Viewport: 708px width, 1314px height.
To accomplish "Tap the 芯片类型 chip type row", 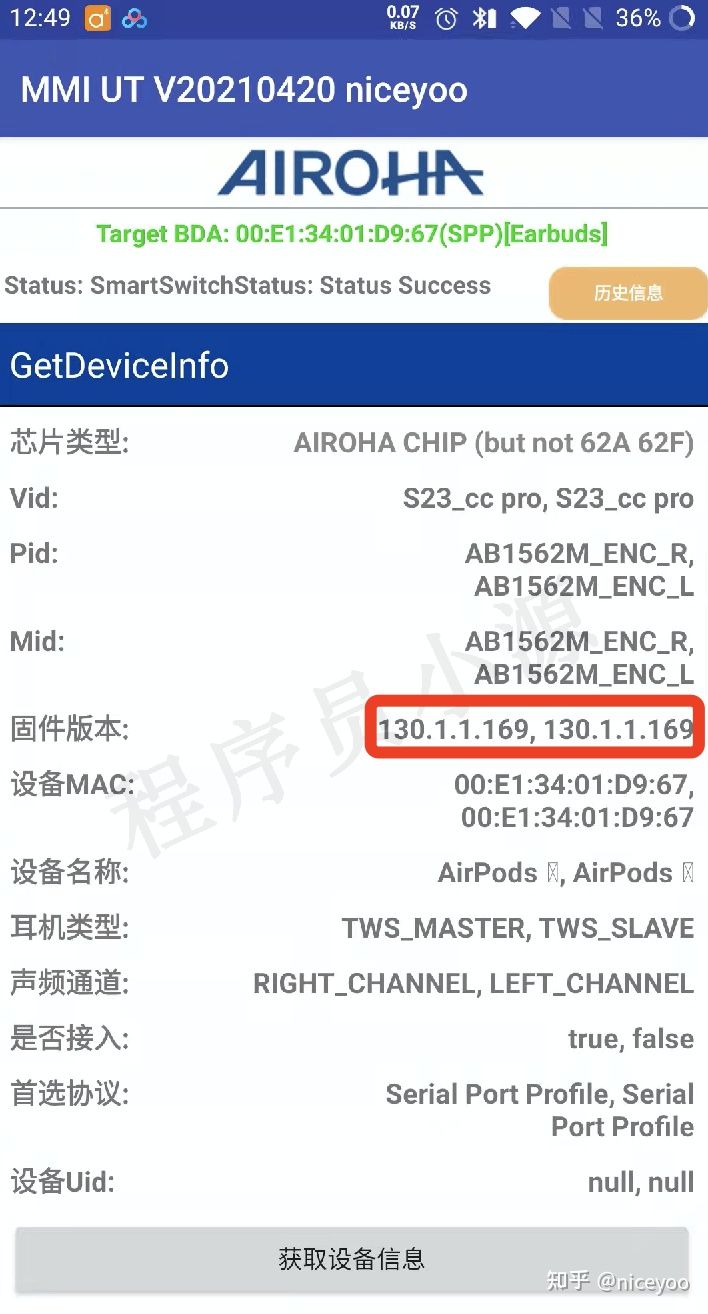I will point(354,442).
